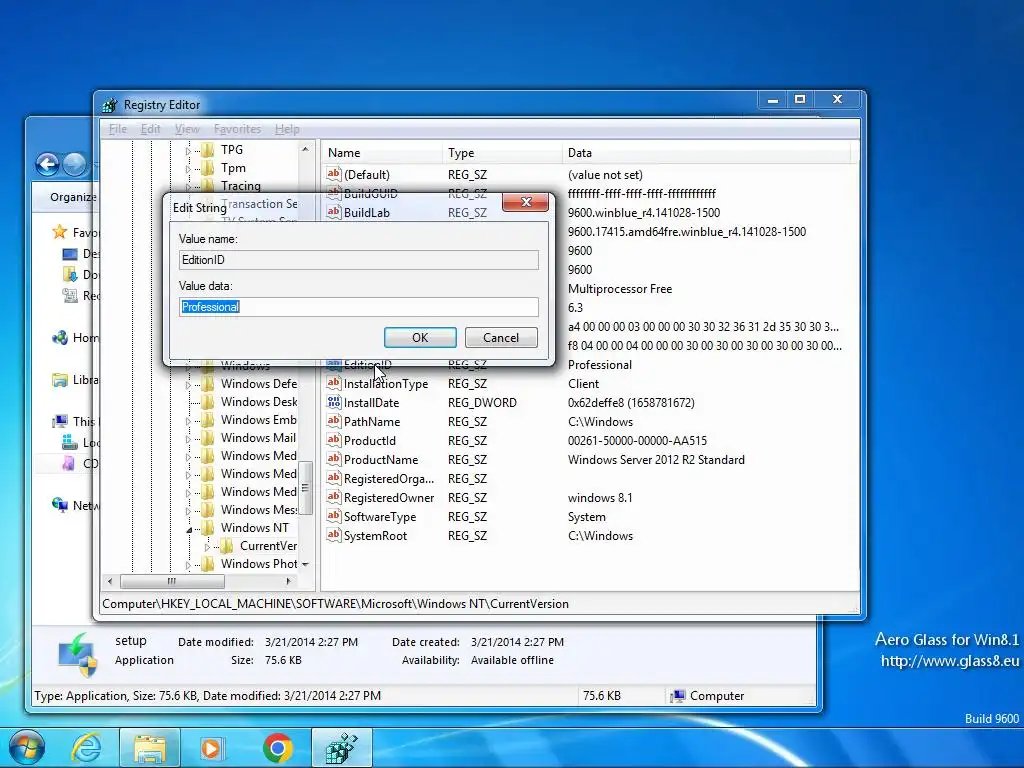1024x768 pixels.
Task: Expand the CurrentVer tree node
Action: tap(208, 547)
